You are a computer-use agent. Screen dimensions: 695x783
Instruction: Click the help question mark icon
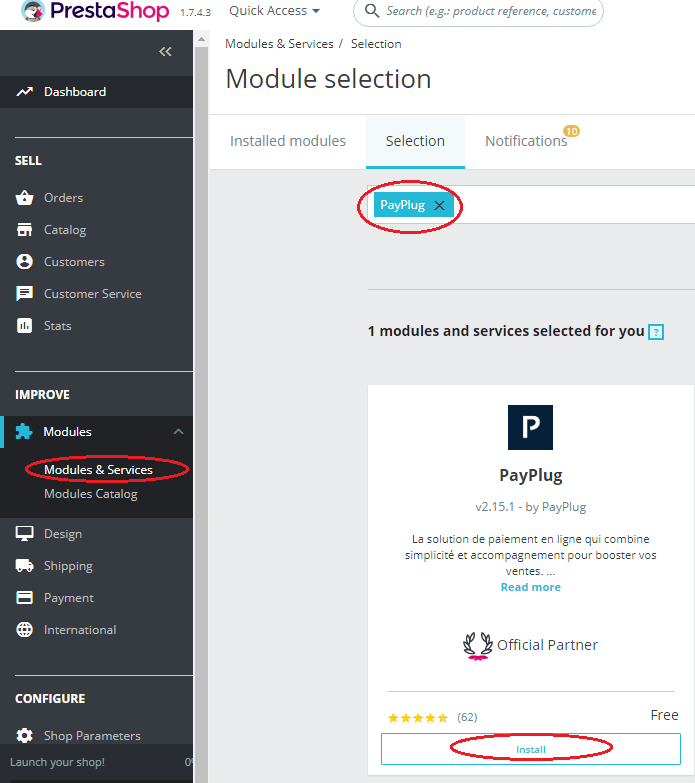(x=656, y=332)
